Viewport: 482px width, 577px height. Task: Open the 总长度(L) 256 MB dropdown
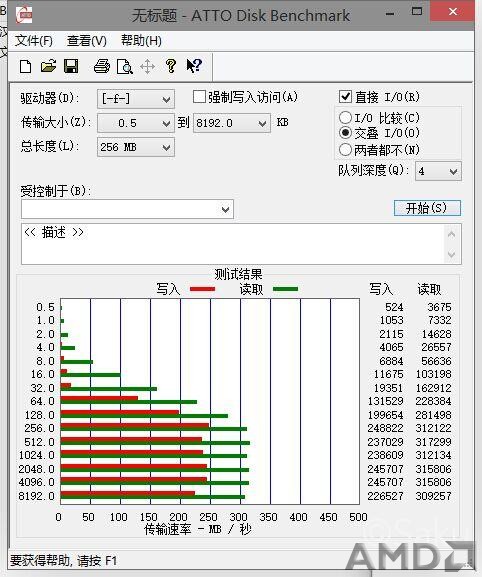coord(136,148)
